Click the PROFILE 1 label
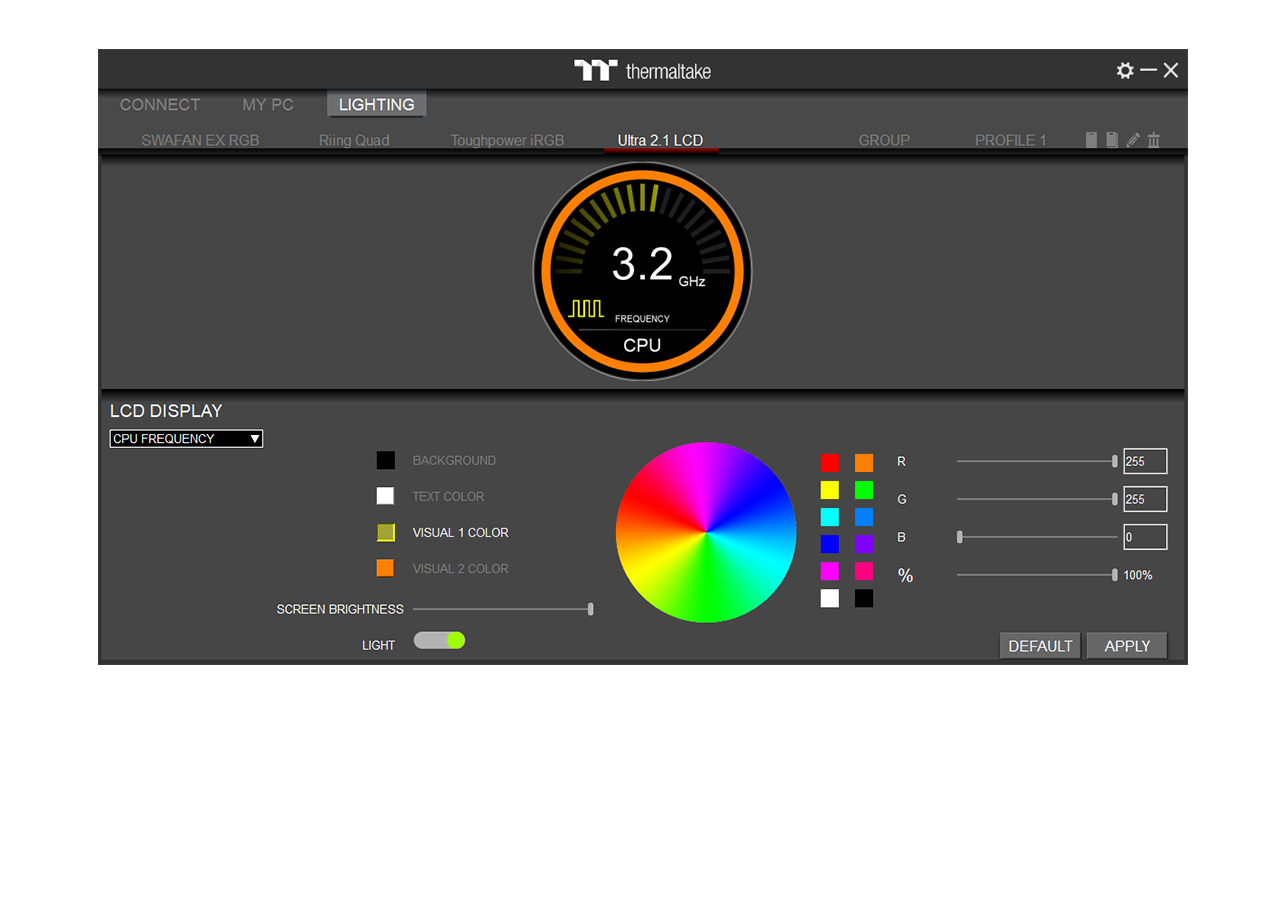 pos(1011,140)
